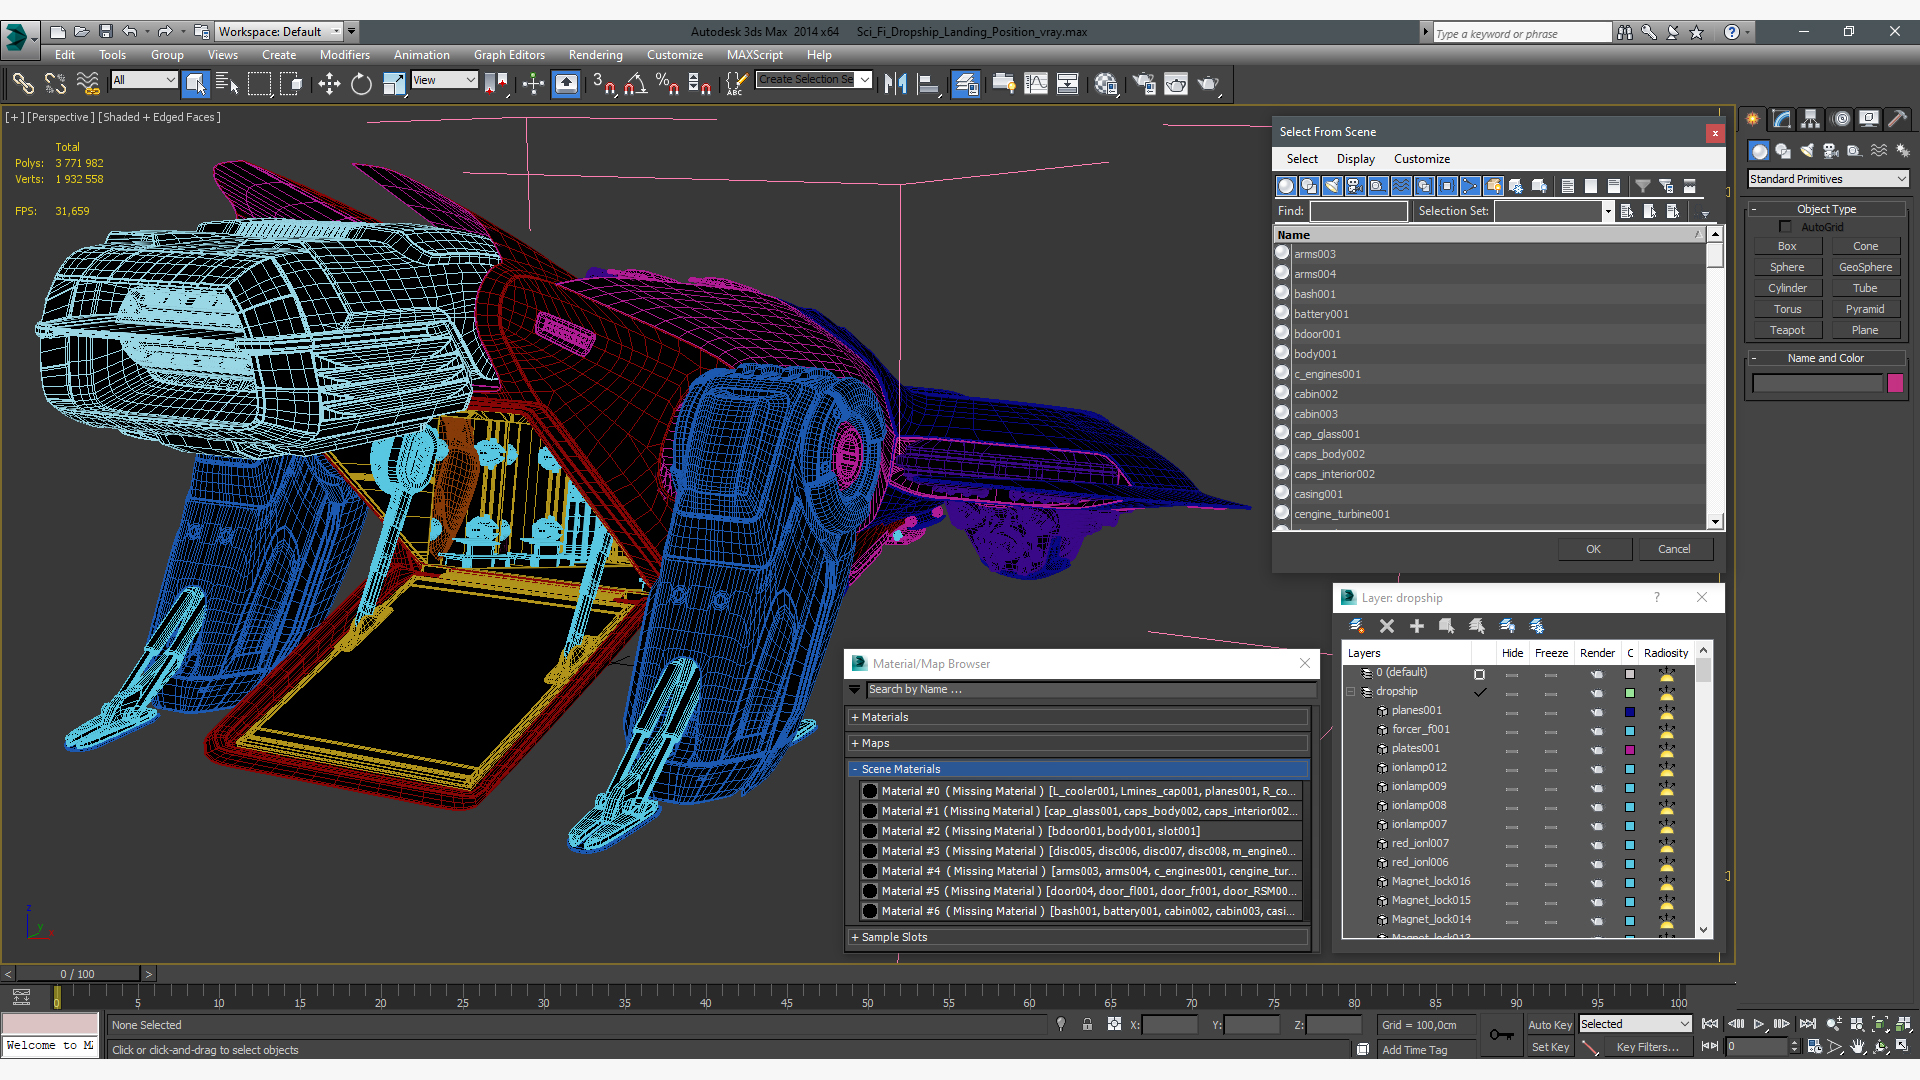
Task: Activate Select and Uniform Scale tool
Action: [394, 84]
